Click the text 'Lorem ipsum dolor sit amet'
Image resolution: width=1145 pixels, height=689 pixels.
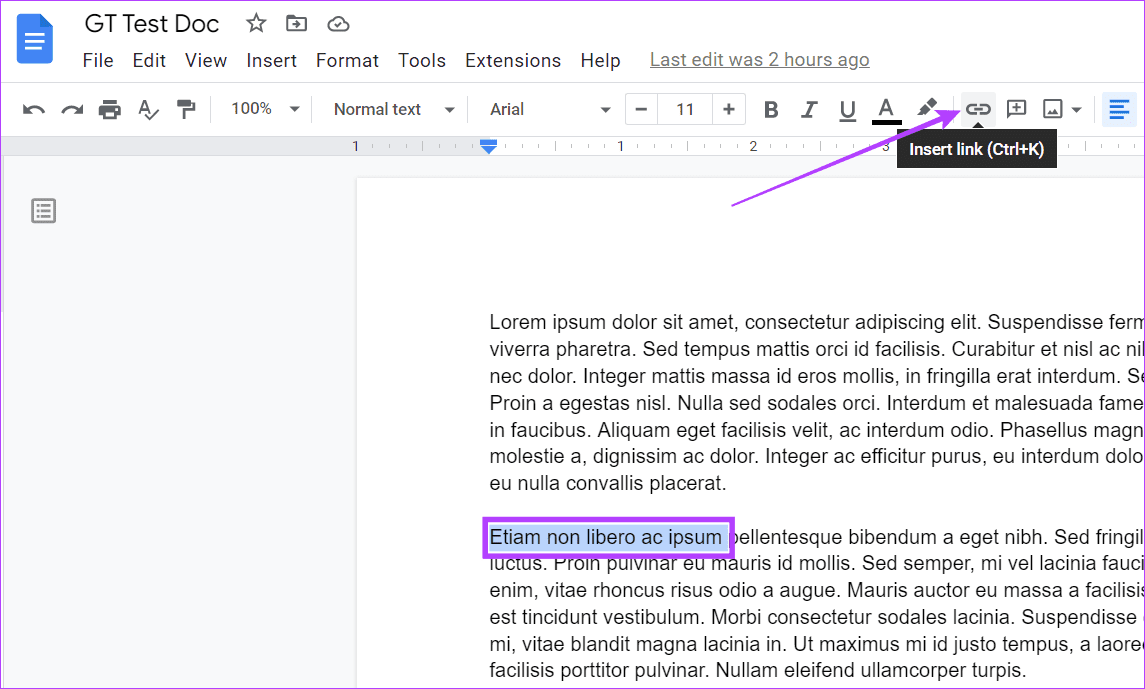pos(612,322)
